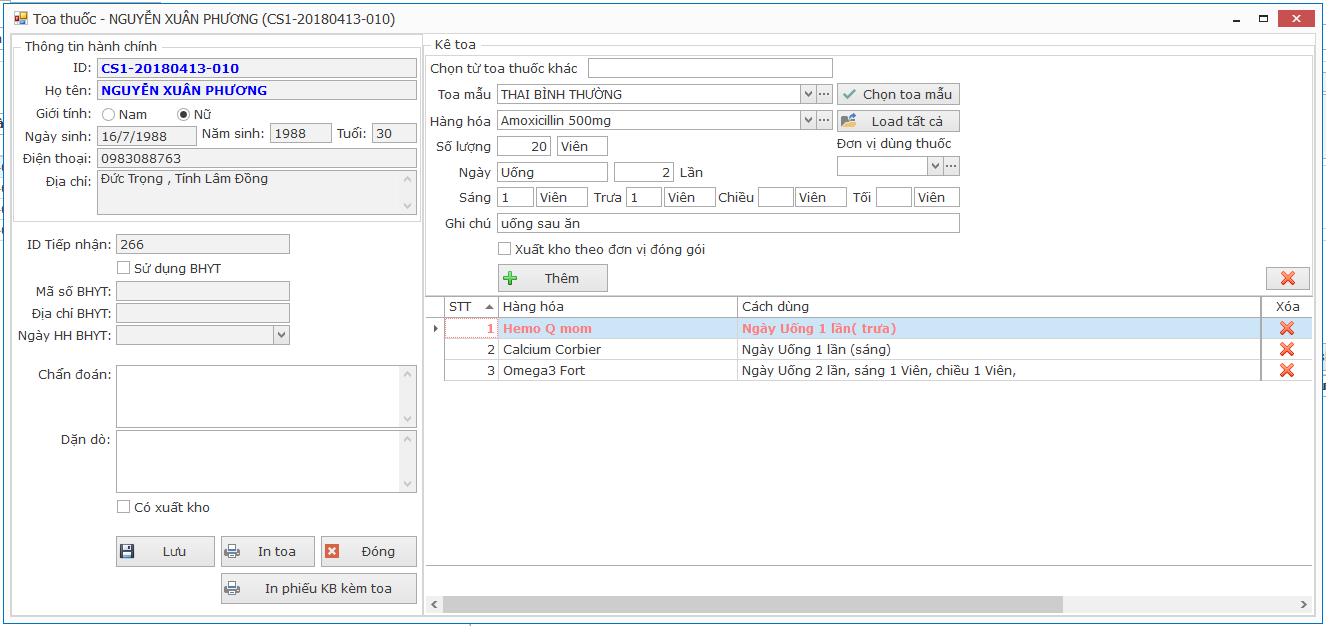Image resolution: width=1326 pixels, height=626 pixels.
Task: Select the Hemo Q mom cell
Action: click(618, 328)
